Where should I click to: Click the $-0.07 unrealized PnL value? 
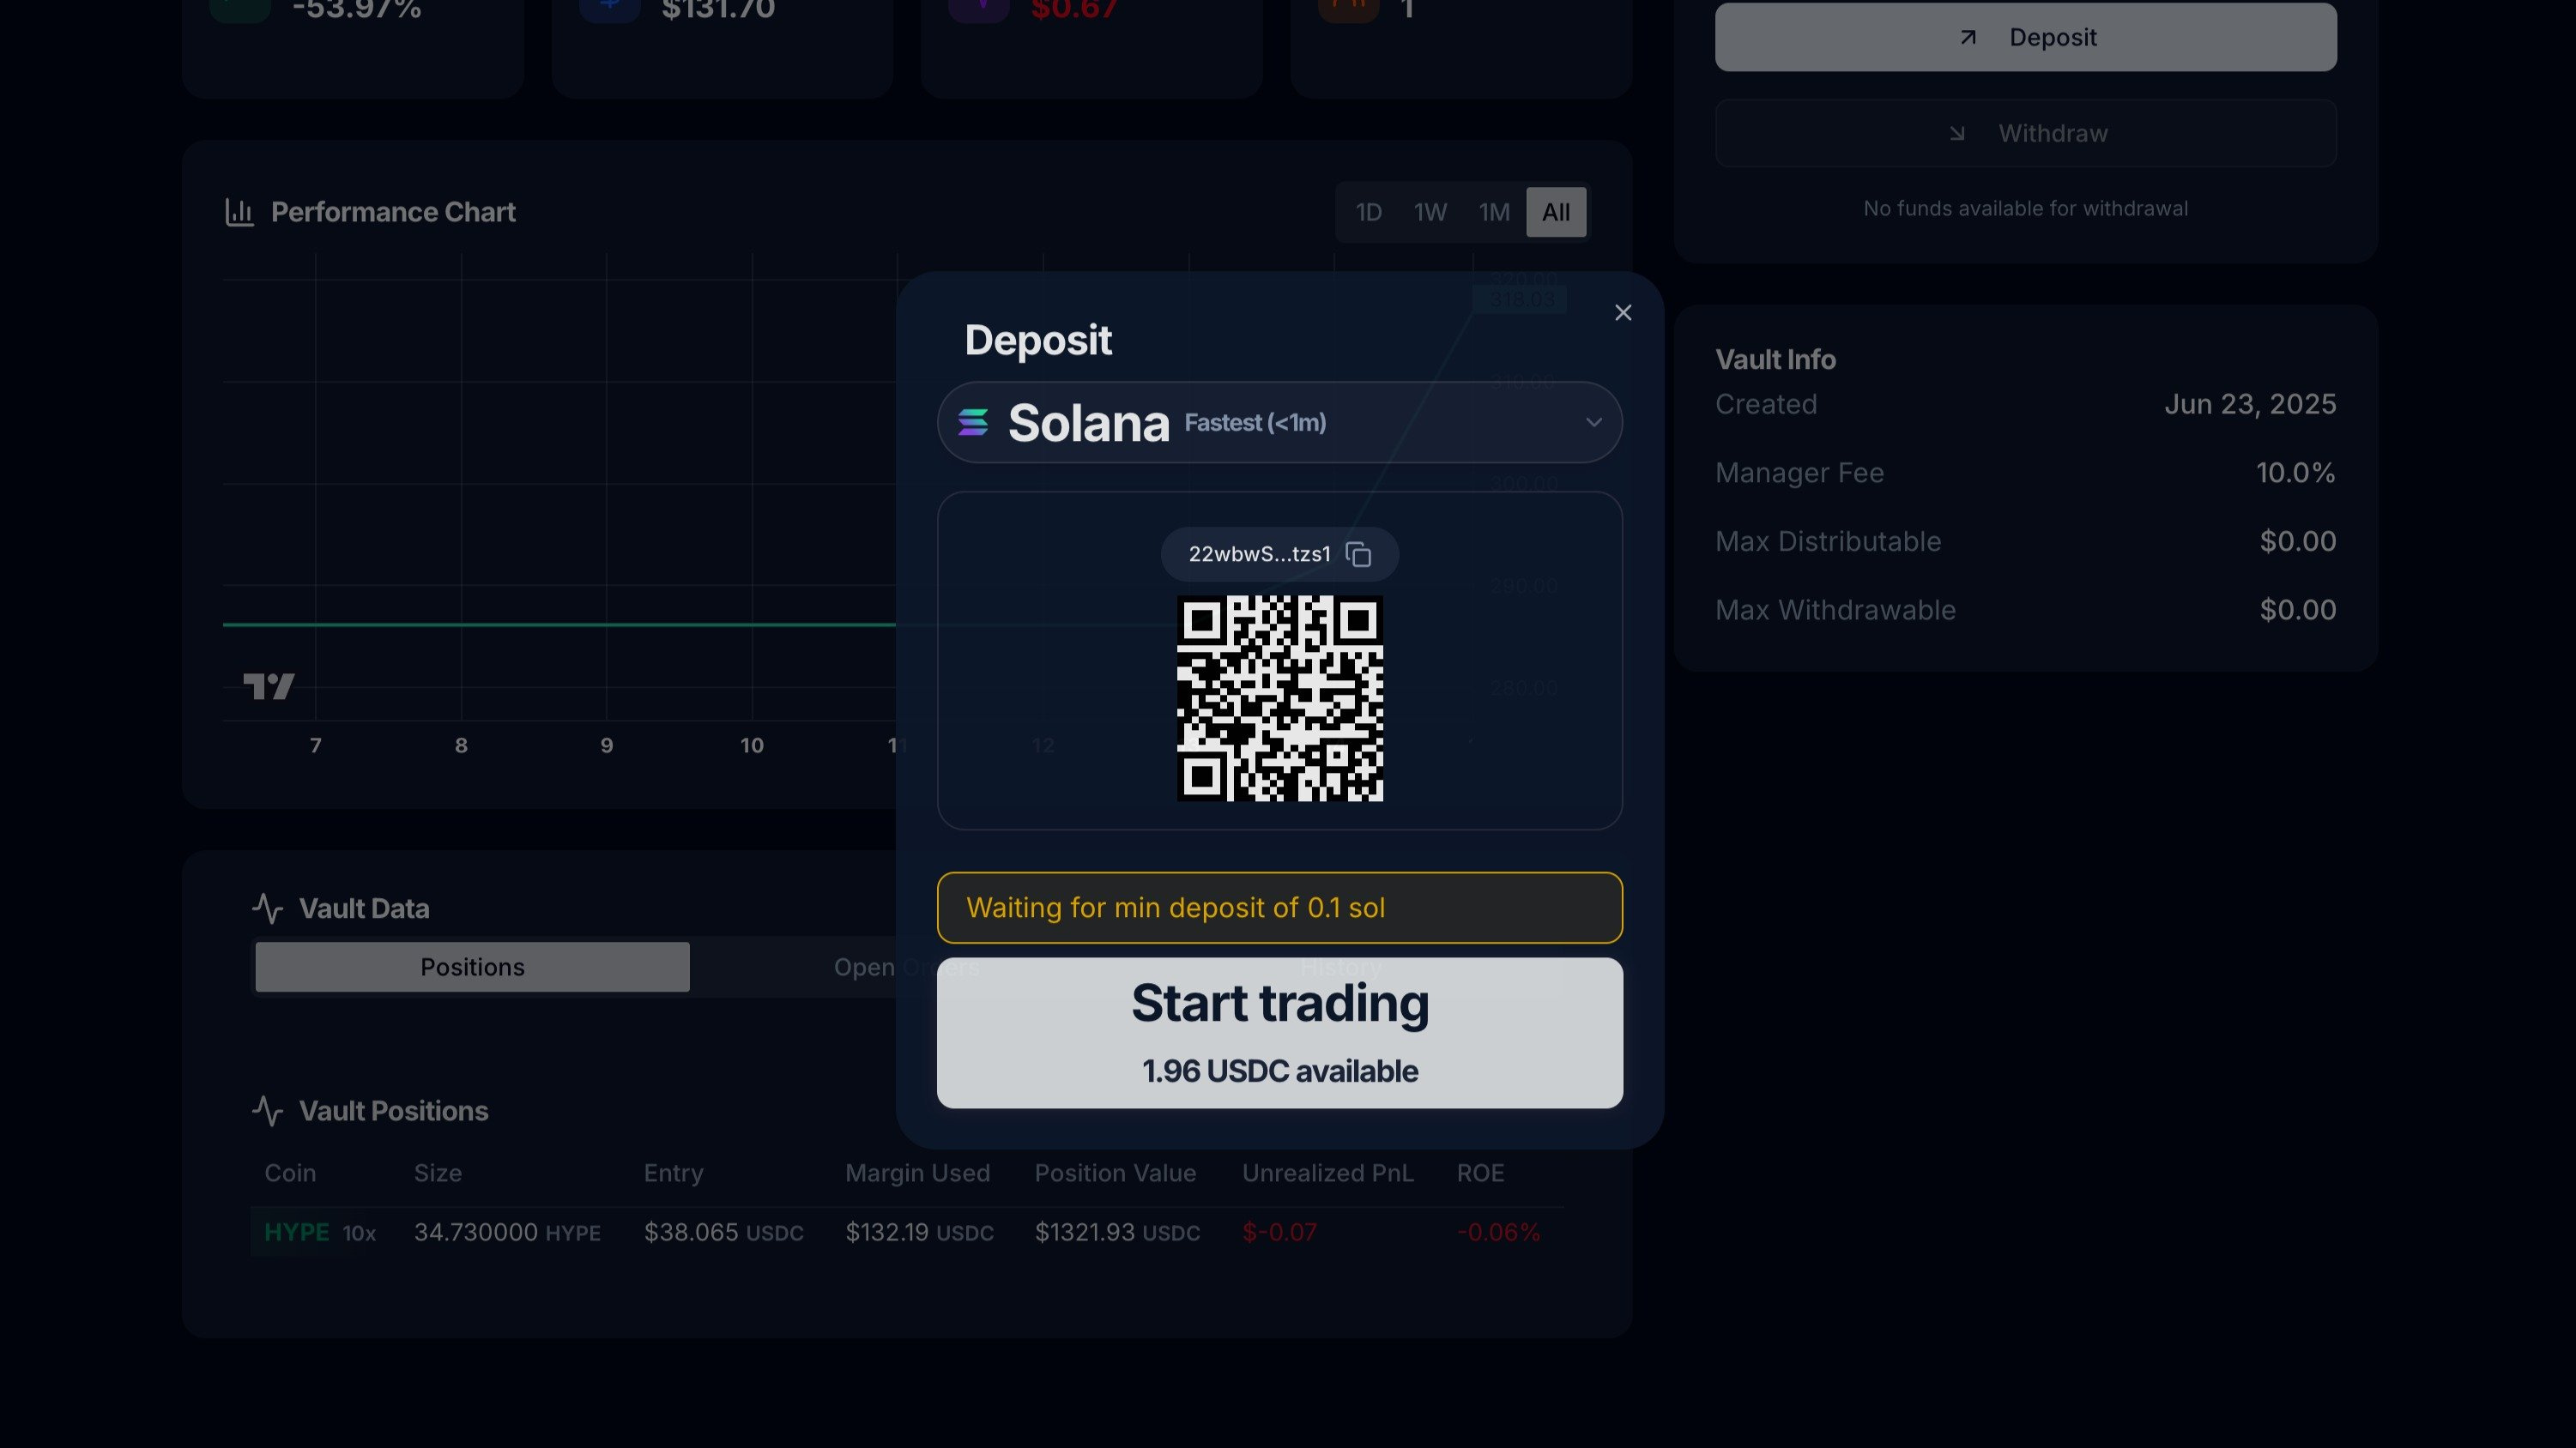click(1279, 1232)
